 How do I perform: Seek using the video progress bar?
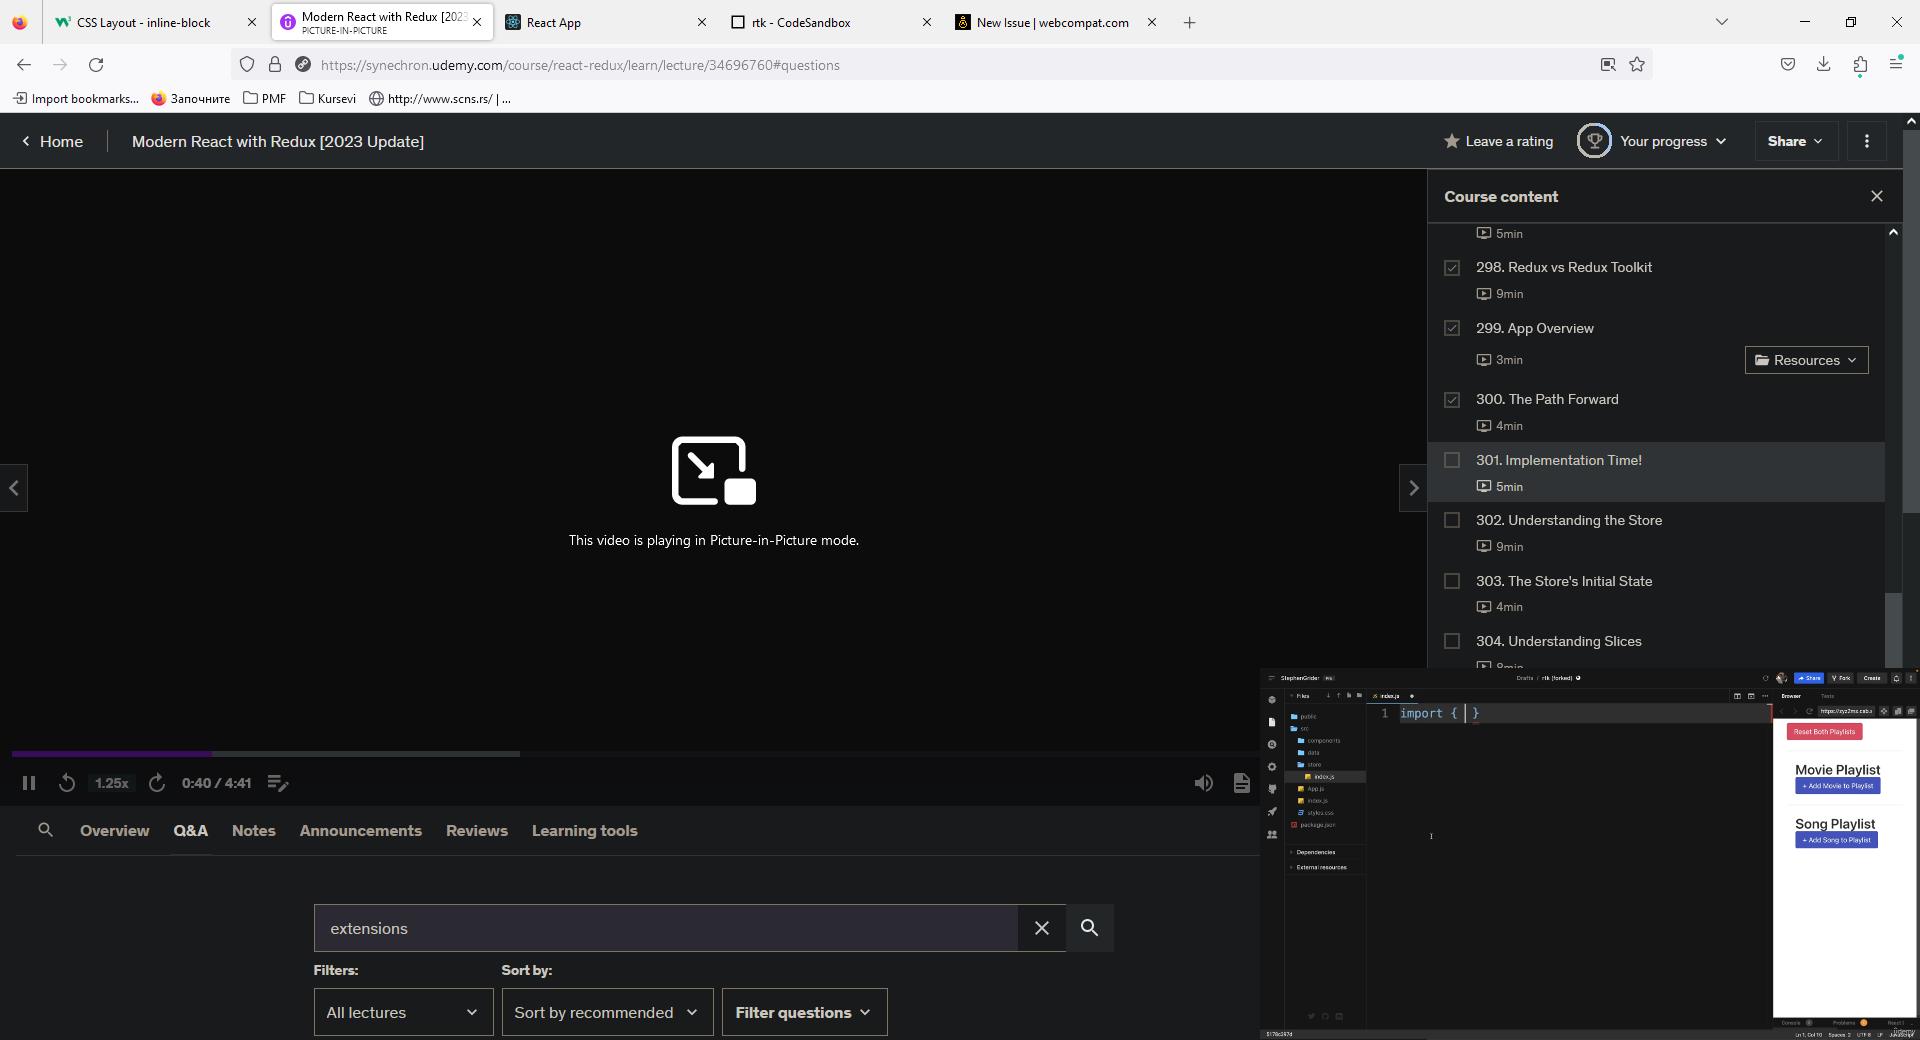[400, 754]
